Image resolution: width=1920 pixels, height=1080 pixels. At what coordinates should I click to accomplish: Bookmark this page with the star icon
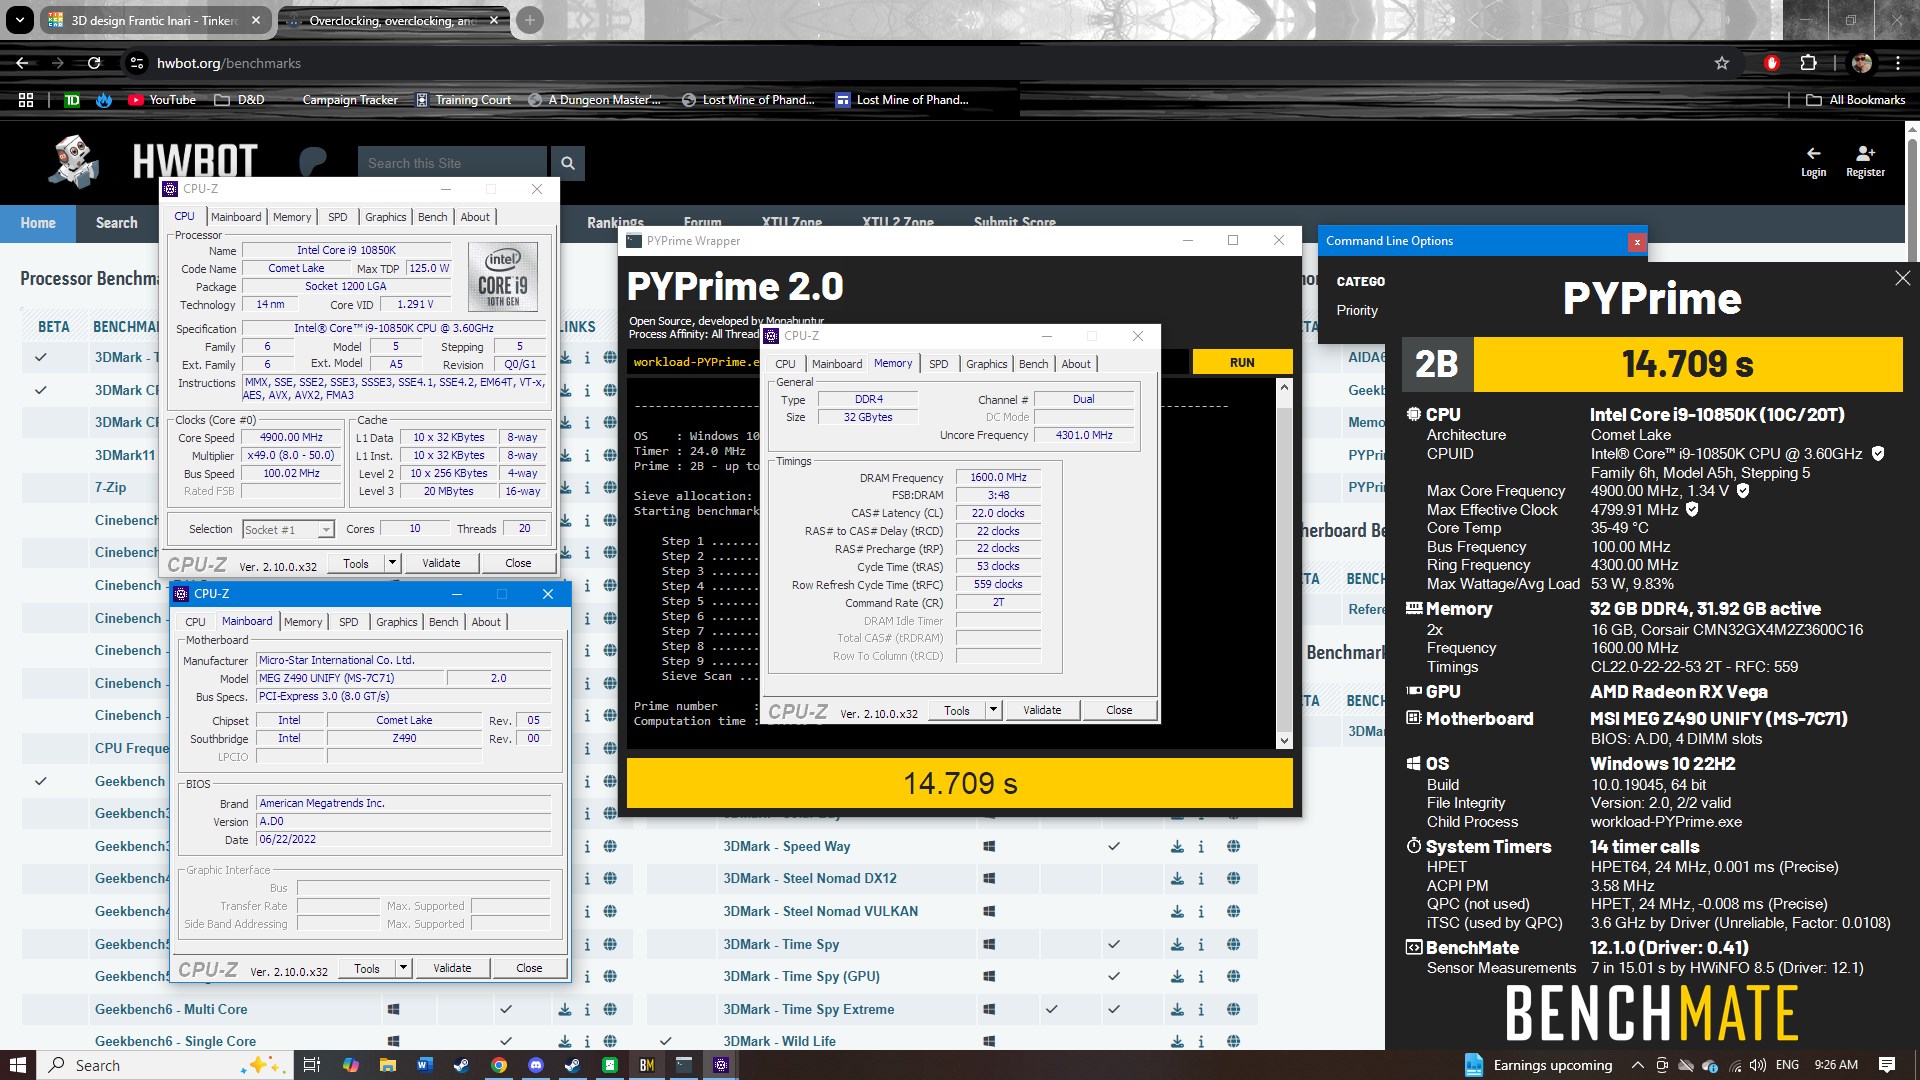click(1721, 63)
